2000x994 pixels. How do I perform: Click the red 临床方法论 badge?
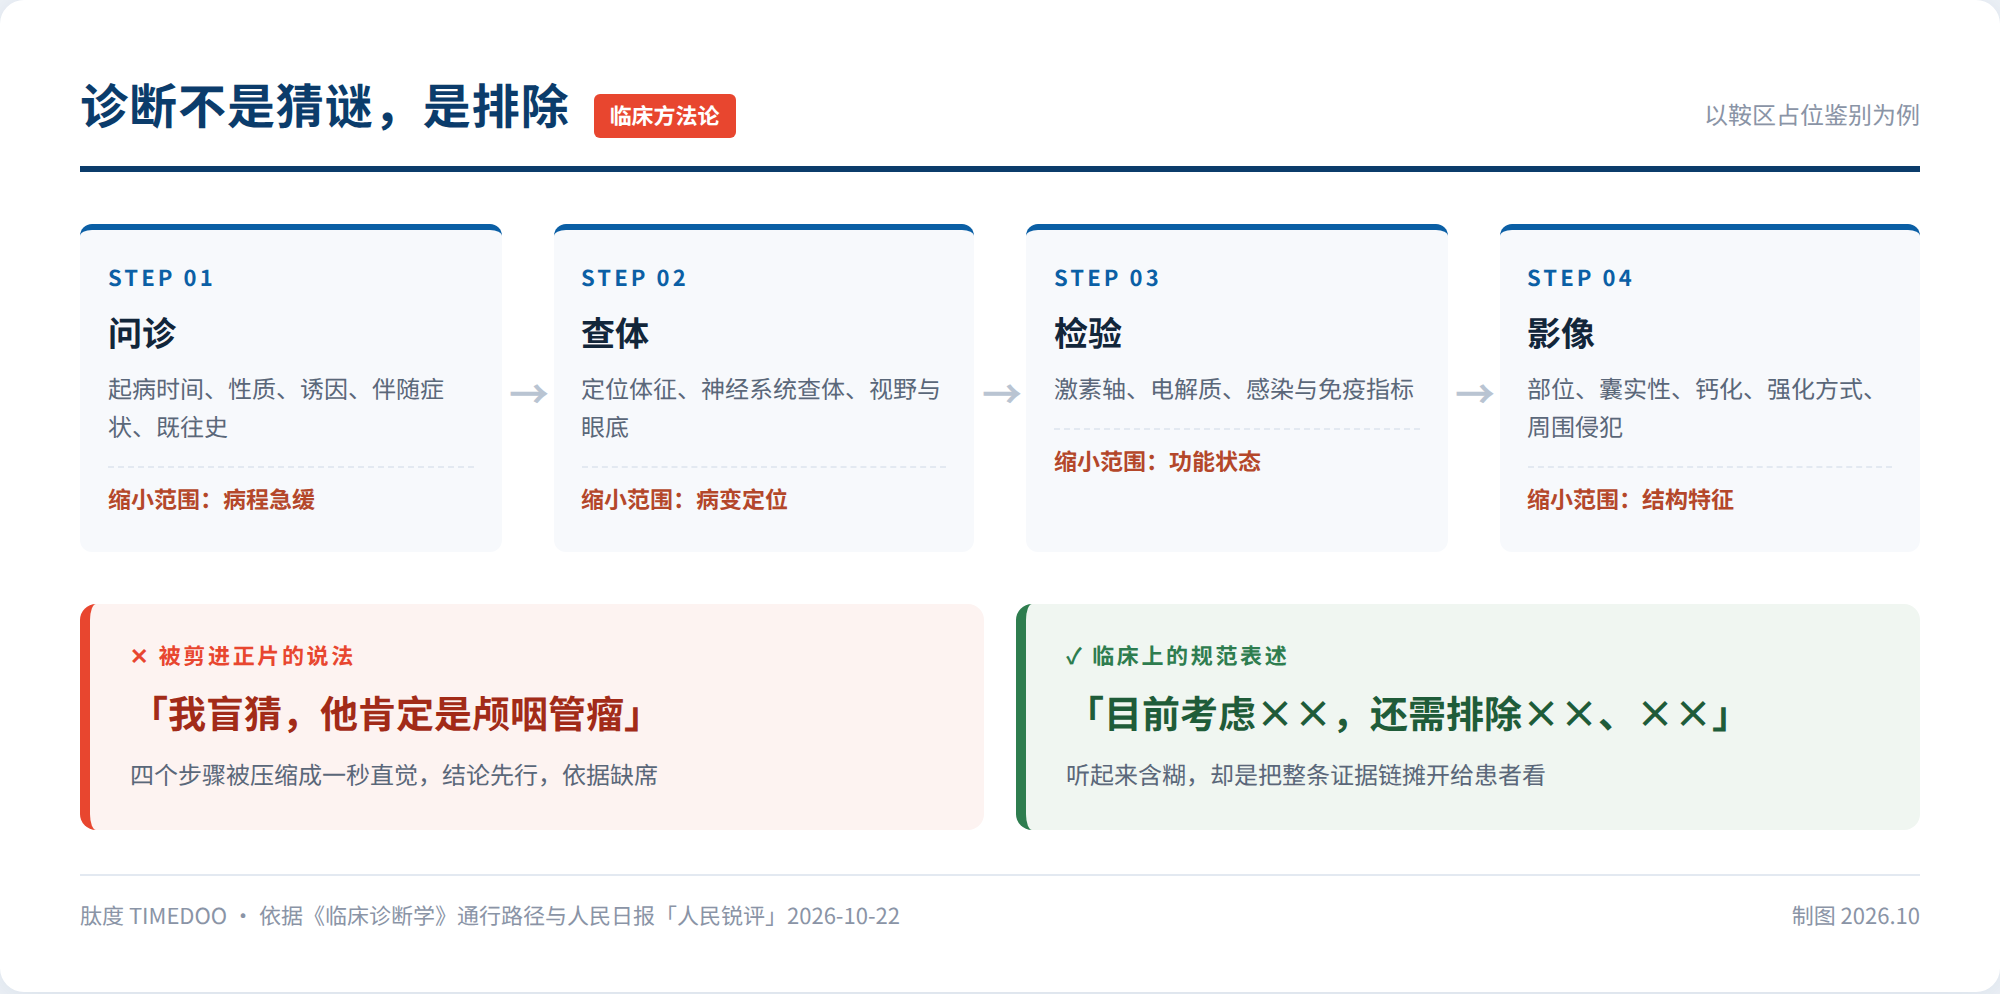click(x=664, y=116)
